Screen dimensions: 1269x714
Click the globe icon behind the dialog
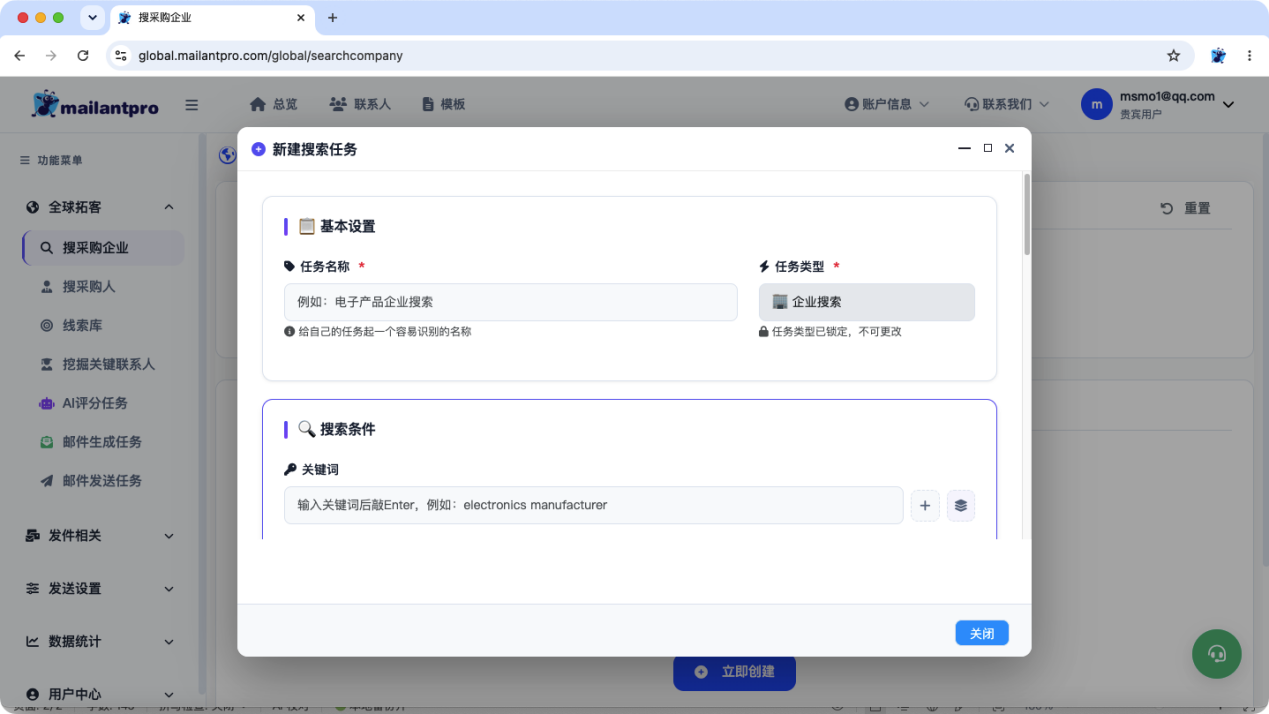pyautogui.click(x=227, y=155)
